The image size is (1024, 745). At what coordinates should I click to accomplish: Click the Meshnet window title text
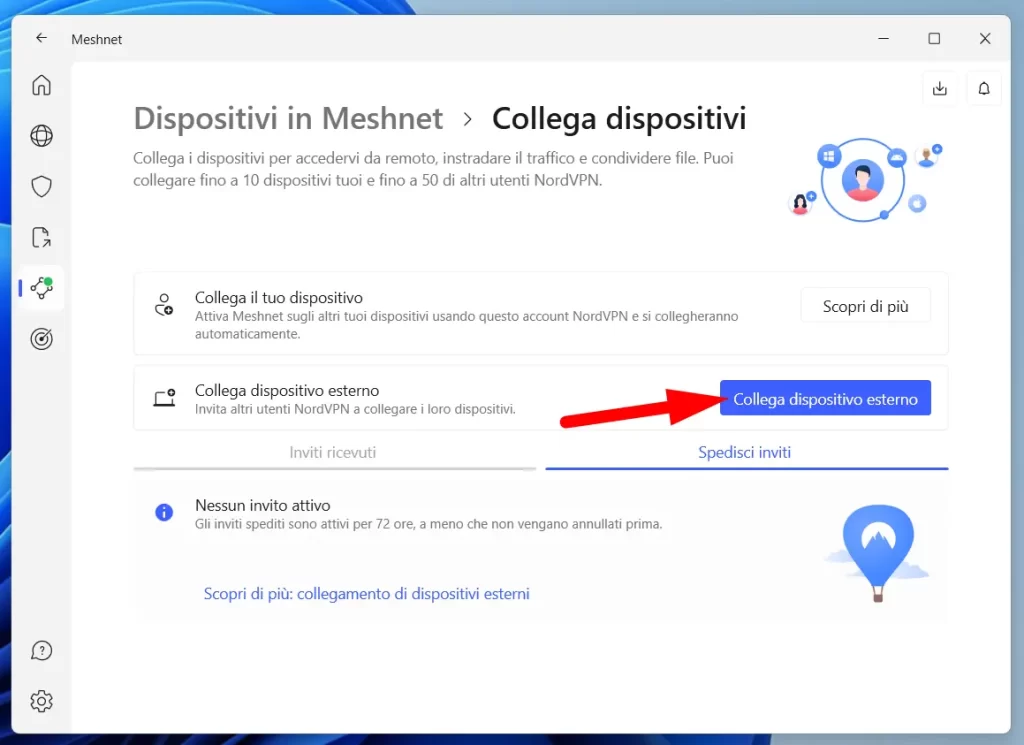(97, 39)
